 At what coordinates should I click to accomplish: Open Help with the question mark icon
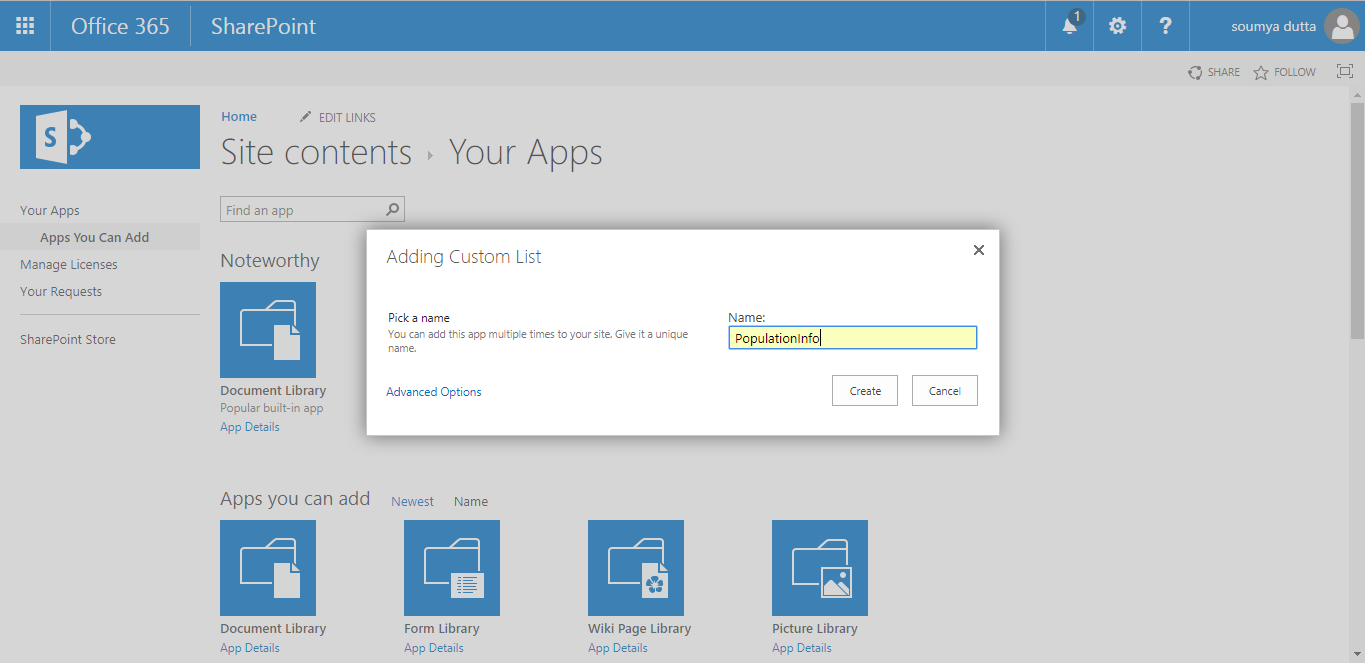pyautogui.click(x=1164, y=25)
